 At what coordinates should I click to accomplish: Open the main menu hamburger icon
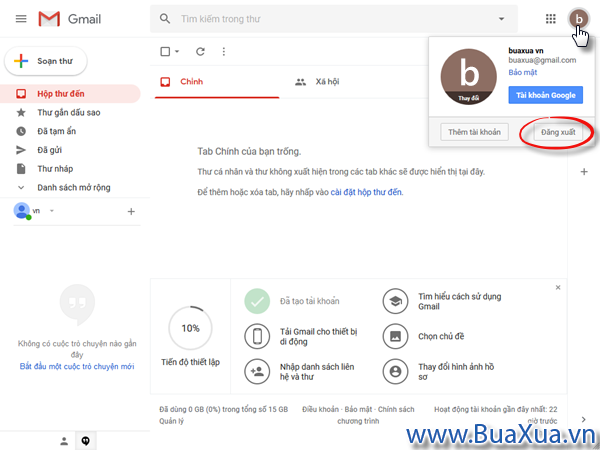tap(21, 19)
